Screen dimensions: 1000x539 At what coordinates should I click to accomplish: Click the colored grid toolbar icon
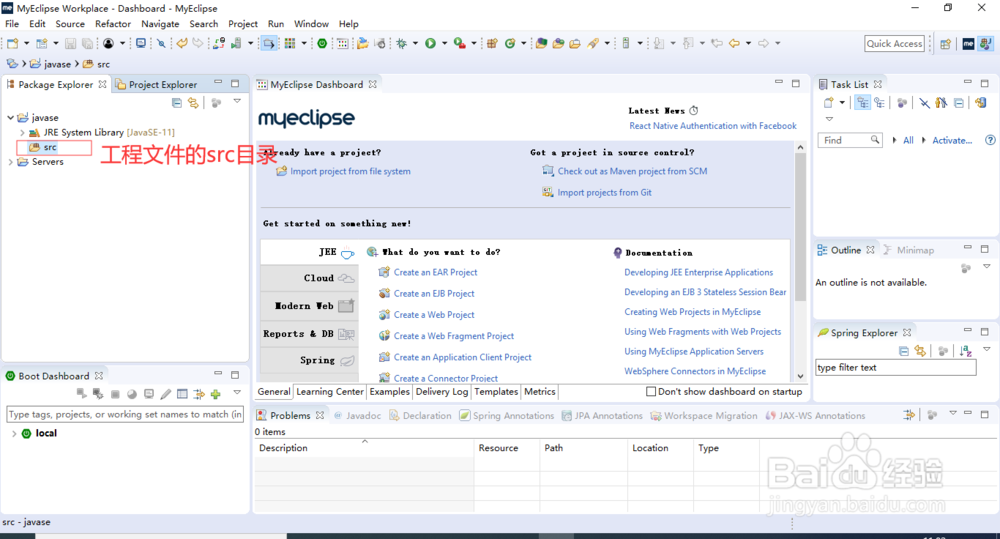(x=290, y=43)
